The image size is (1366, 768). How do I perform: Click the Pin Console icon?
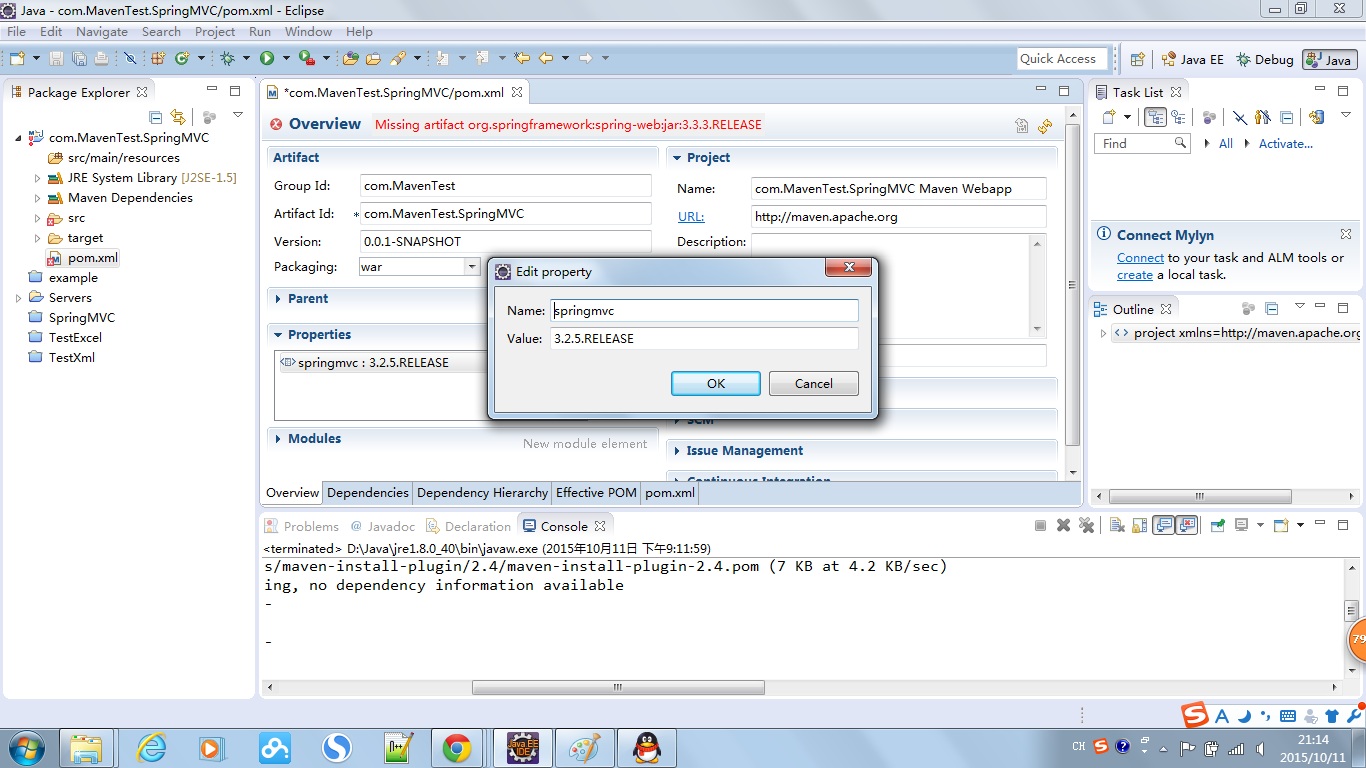point(1218,525)
